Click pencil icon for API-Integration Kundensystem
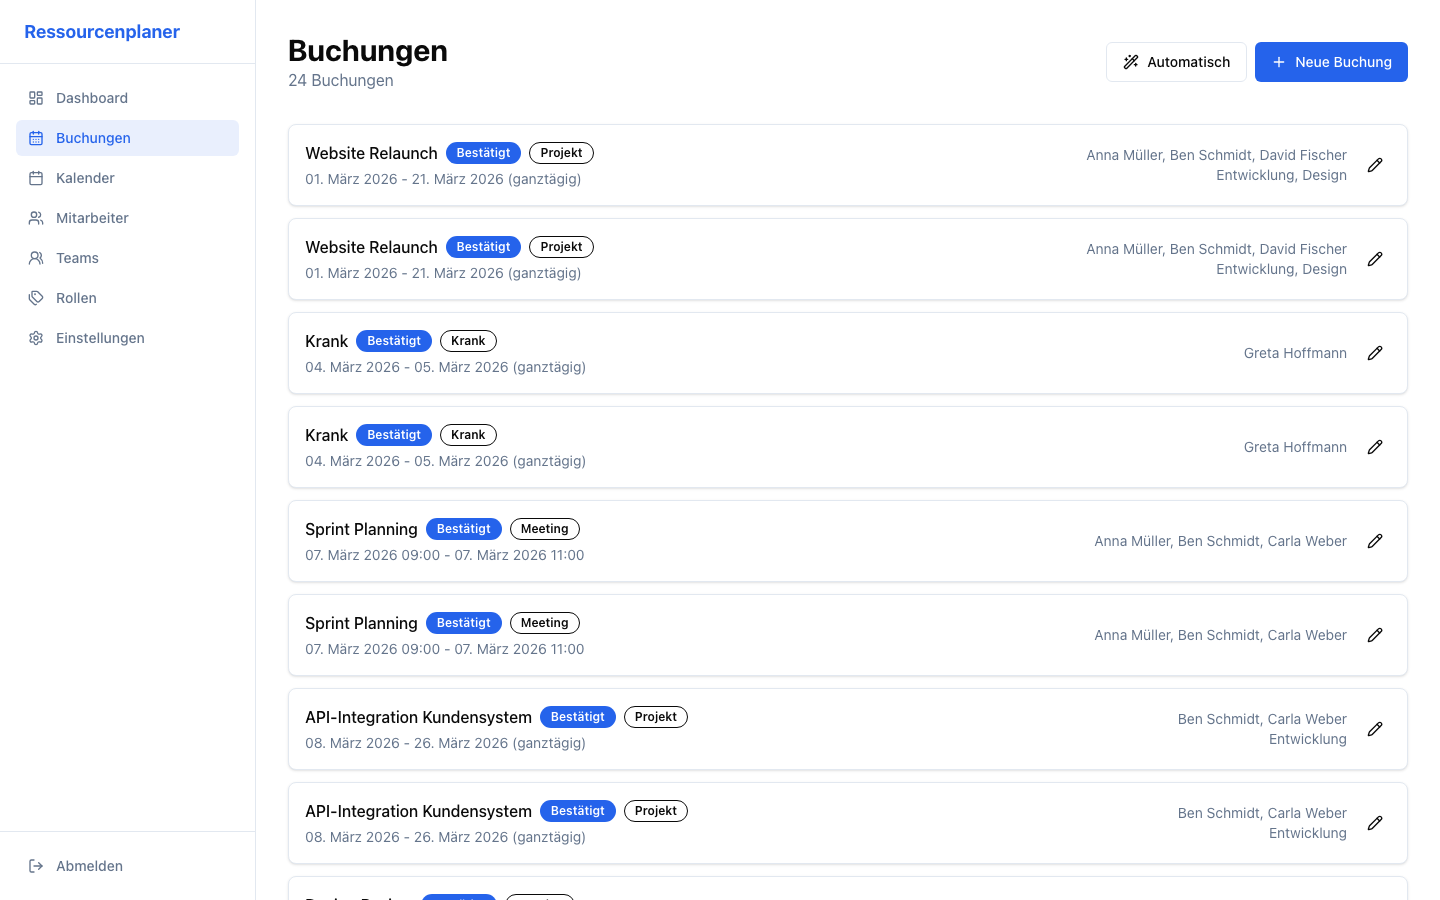The width and height of the screenshot is (1440, 900). pyautogui.click(x=1375, y=729)
